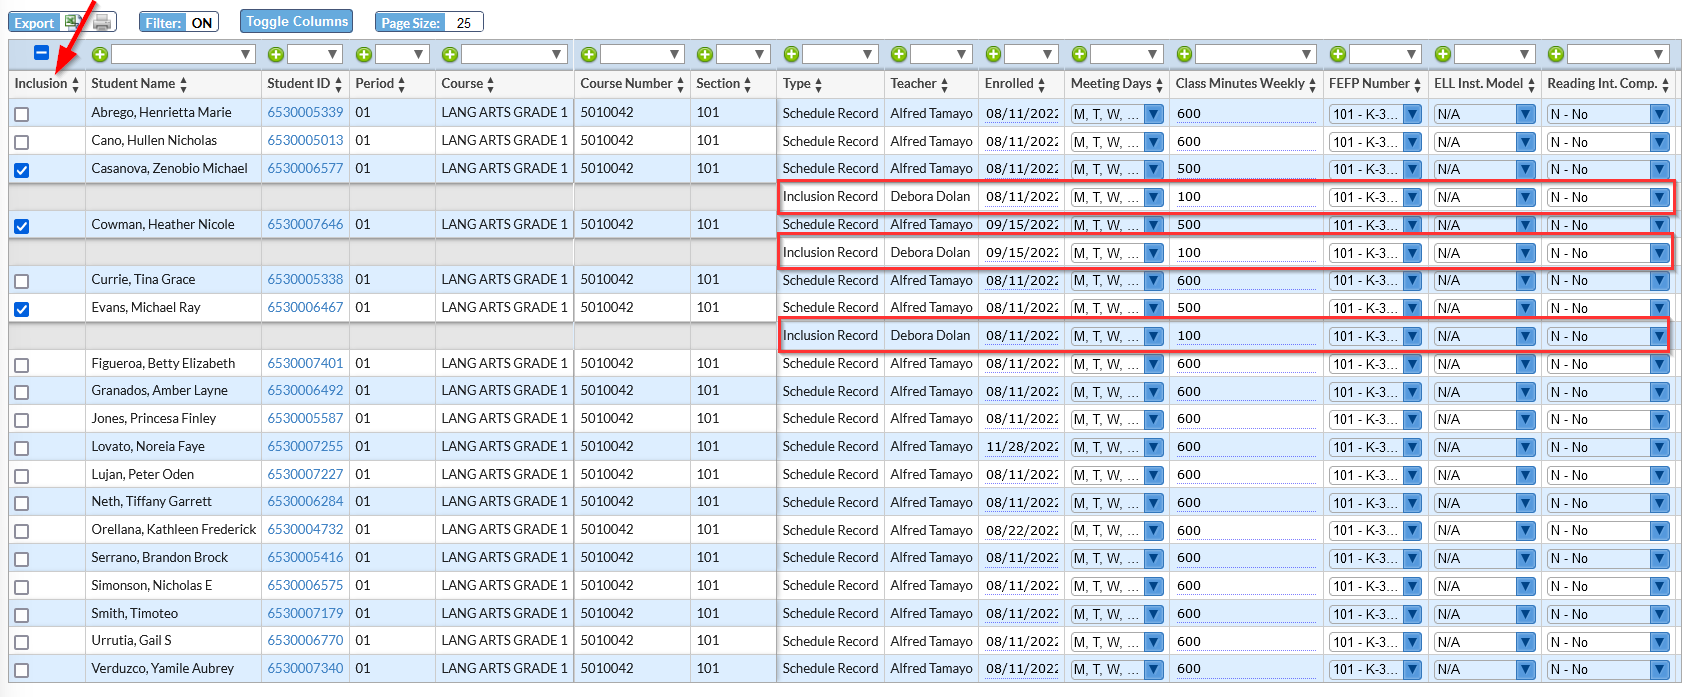
Task: Export table to Excel spreadsheet icon
Action: tap(72, 22)
